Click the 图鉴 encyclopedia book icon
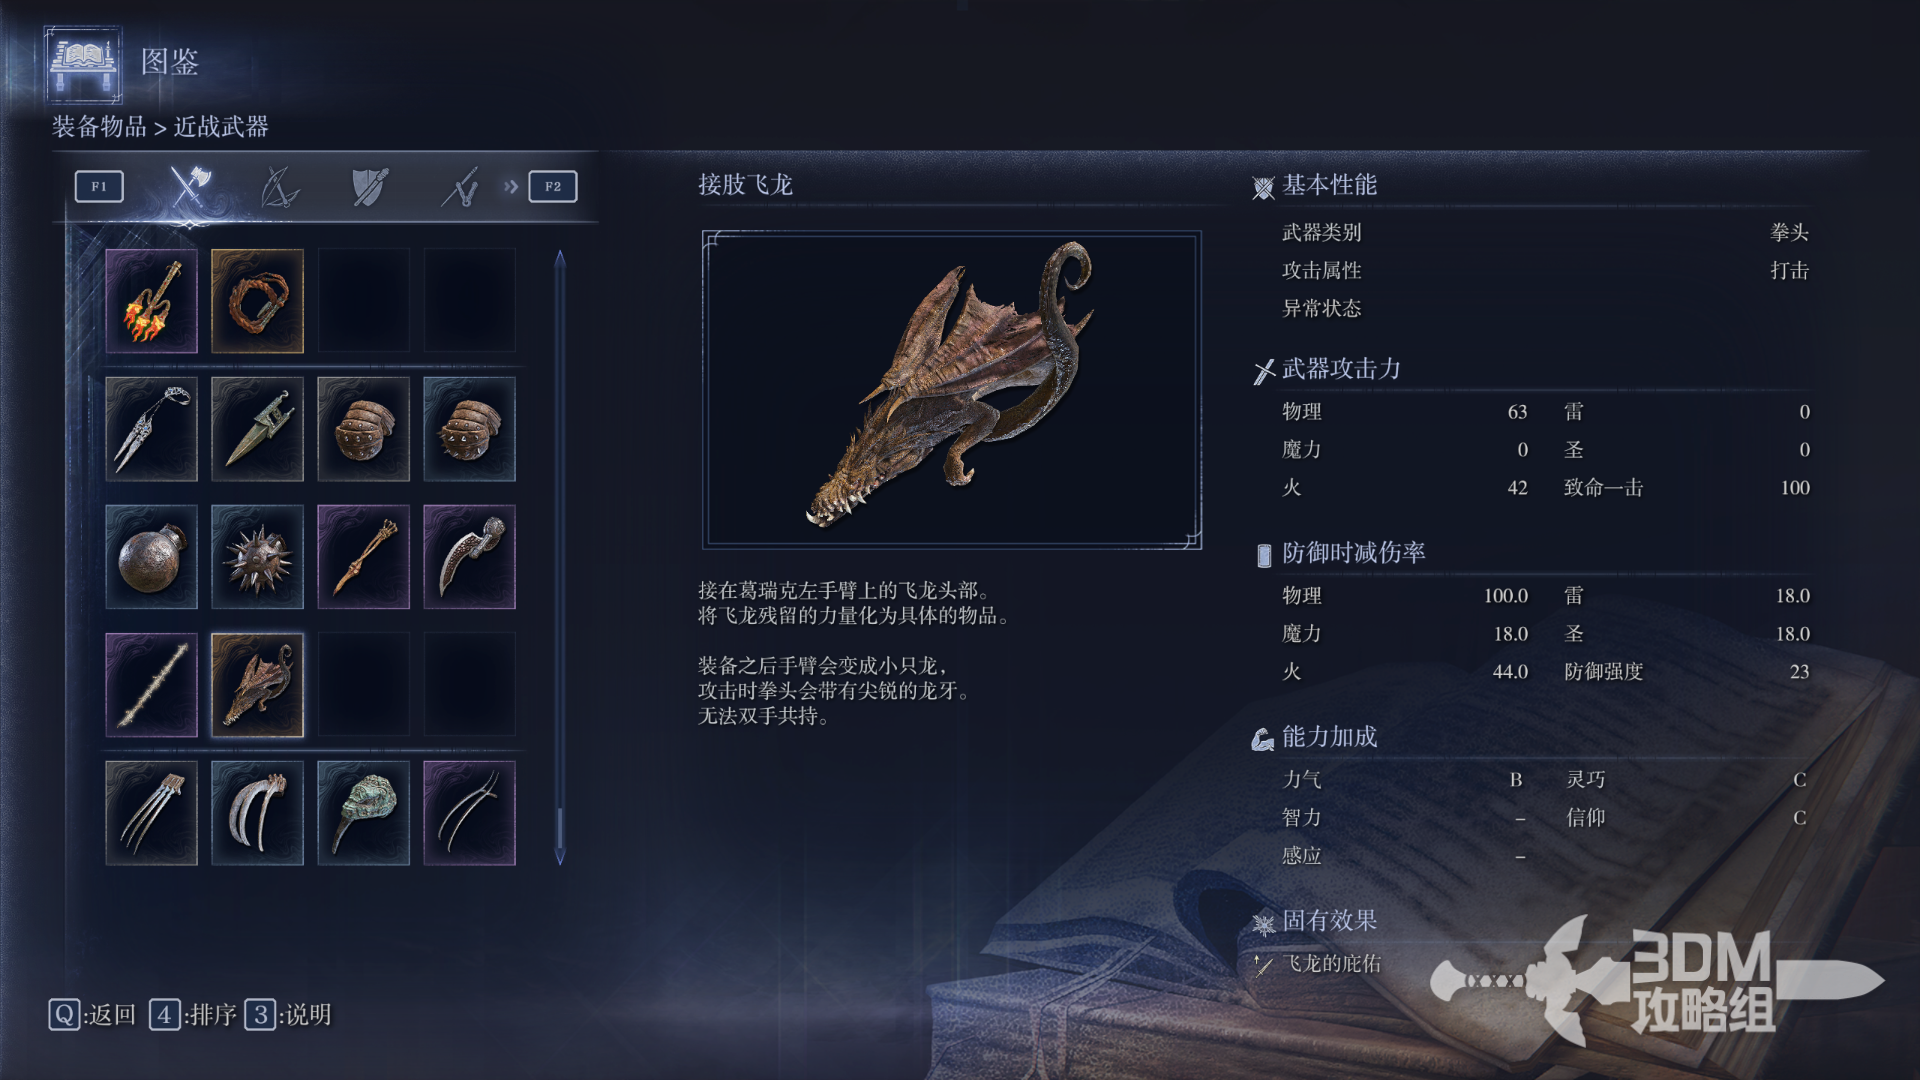 click(84, 64)
